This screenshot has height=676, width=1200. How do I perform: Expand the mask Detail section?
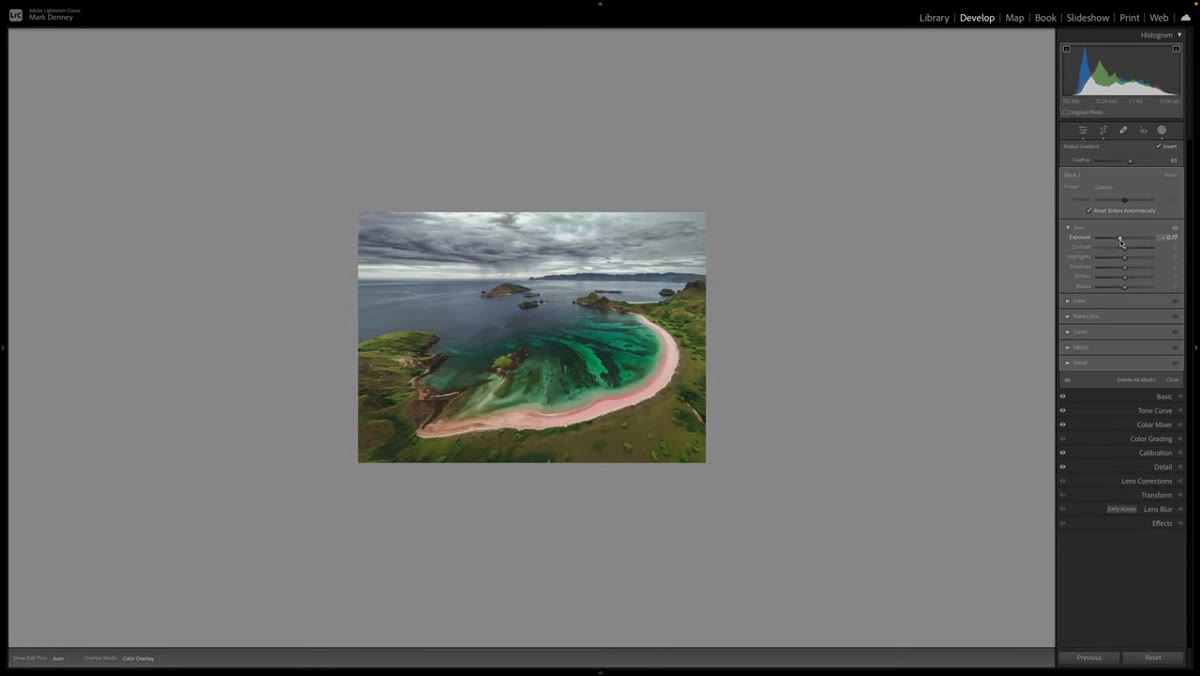click(1068, 363)
